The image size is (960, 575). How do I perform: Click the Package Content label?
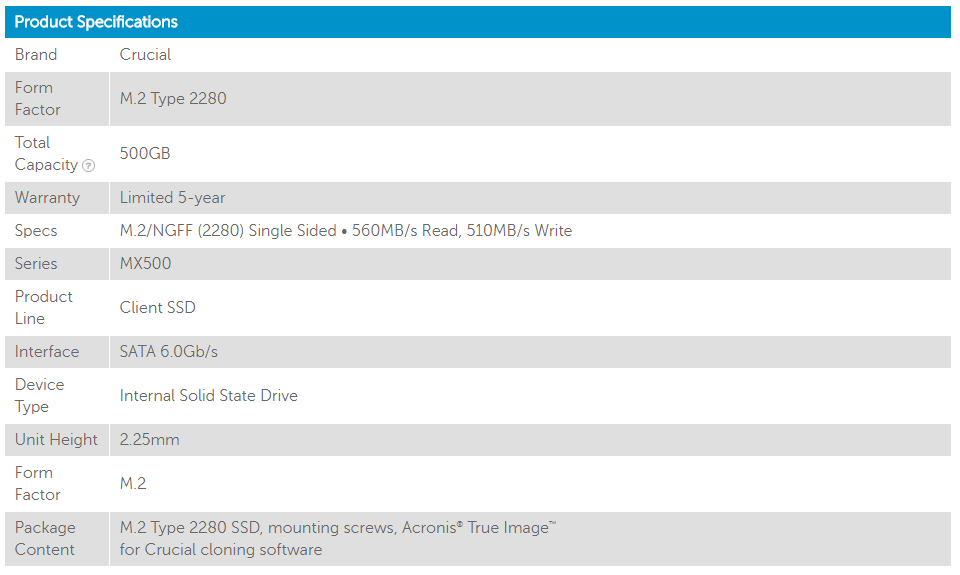(45, 539)
